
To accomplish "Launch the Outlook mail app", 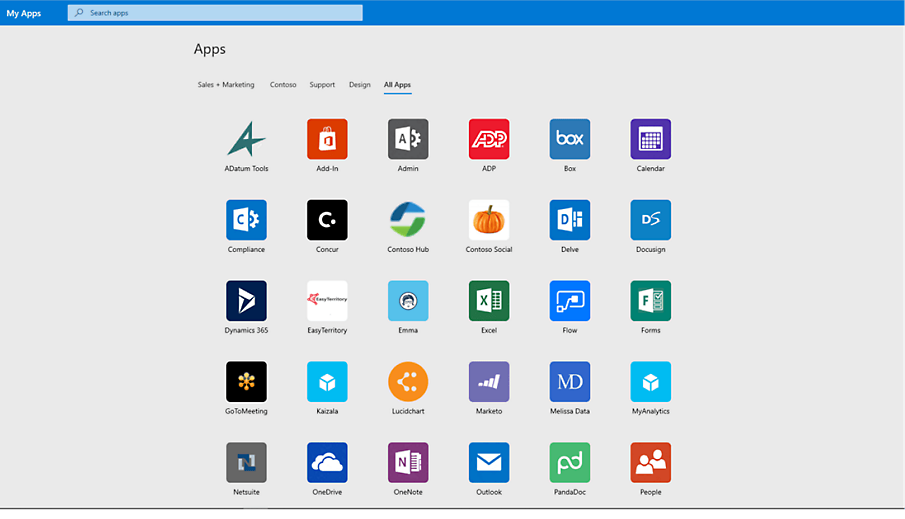I will point(489,463).
